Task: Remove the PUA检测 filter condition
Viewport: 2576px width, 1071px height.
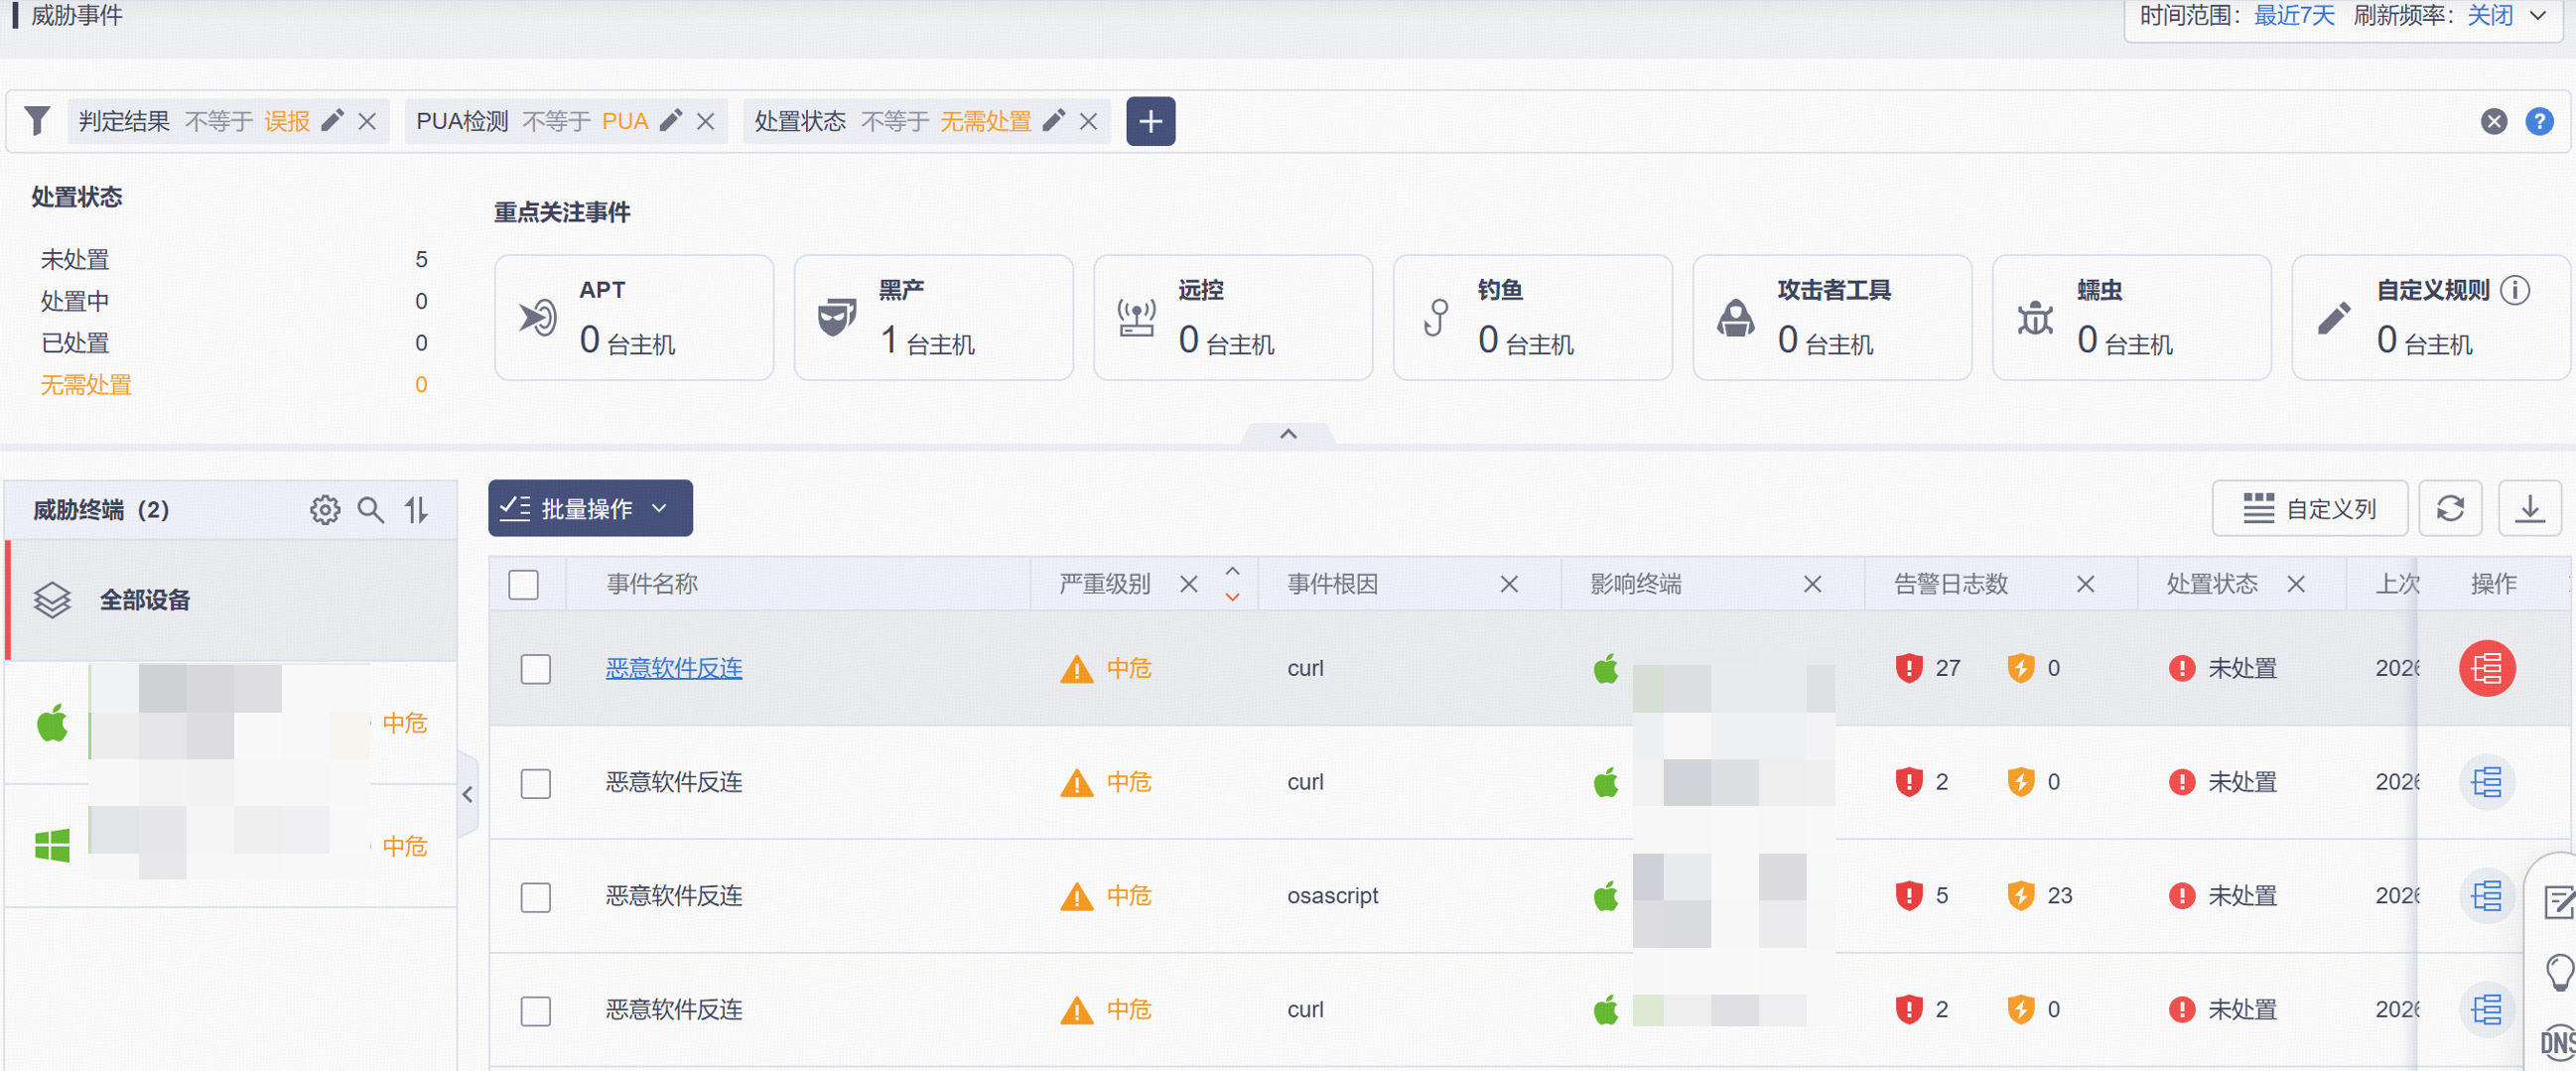Action: [705, 122]
